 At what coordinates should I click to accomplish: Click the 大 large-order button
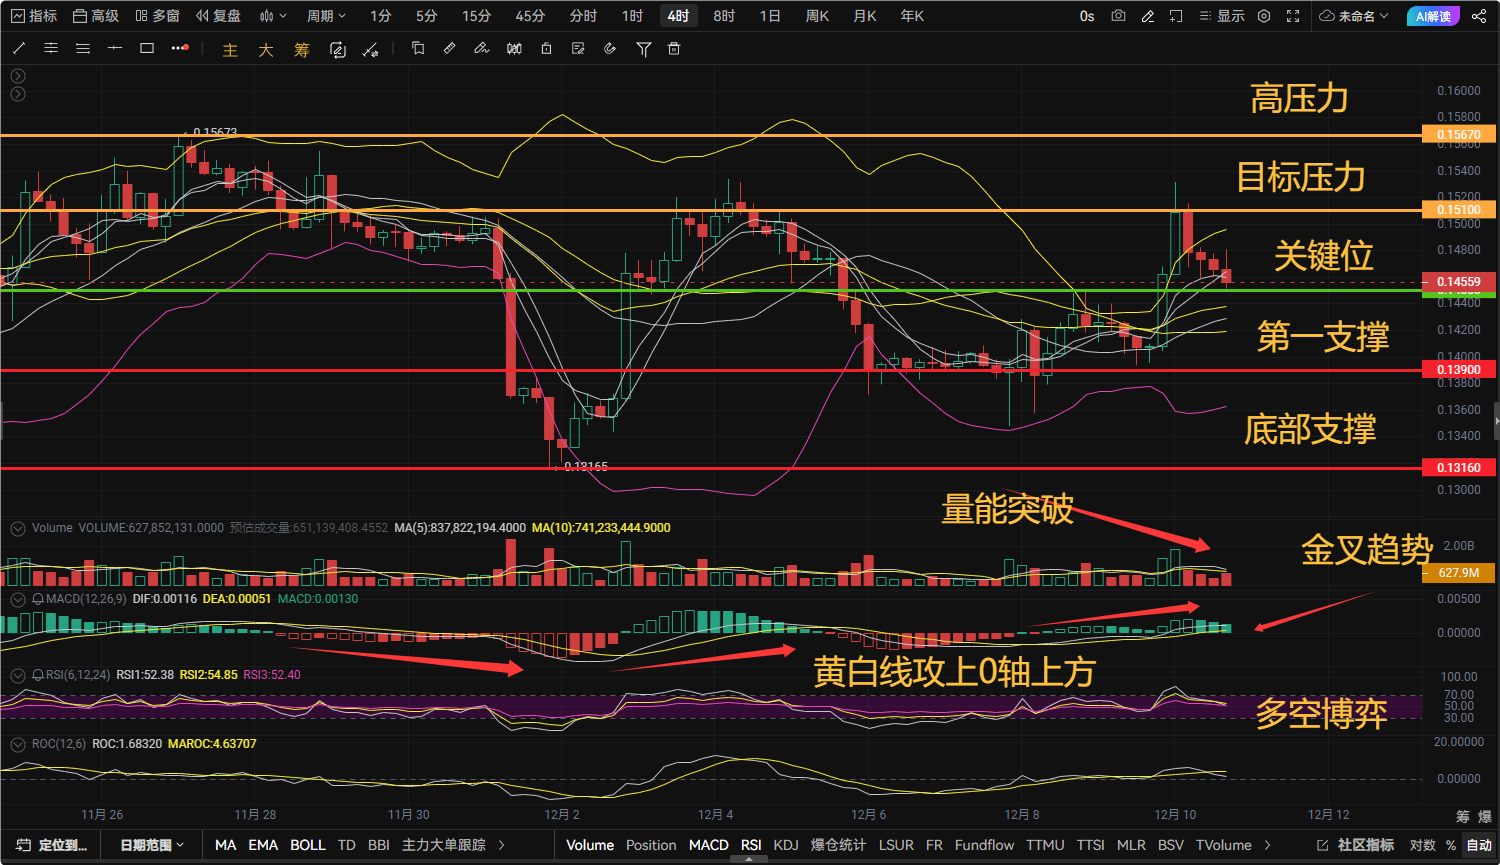[x=266, y=49]
